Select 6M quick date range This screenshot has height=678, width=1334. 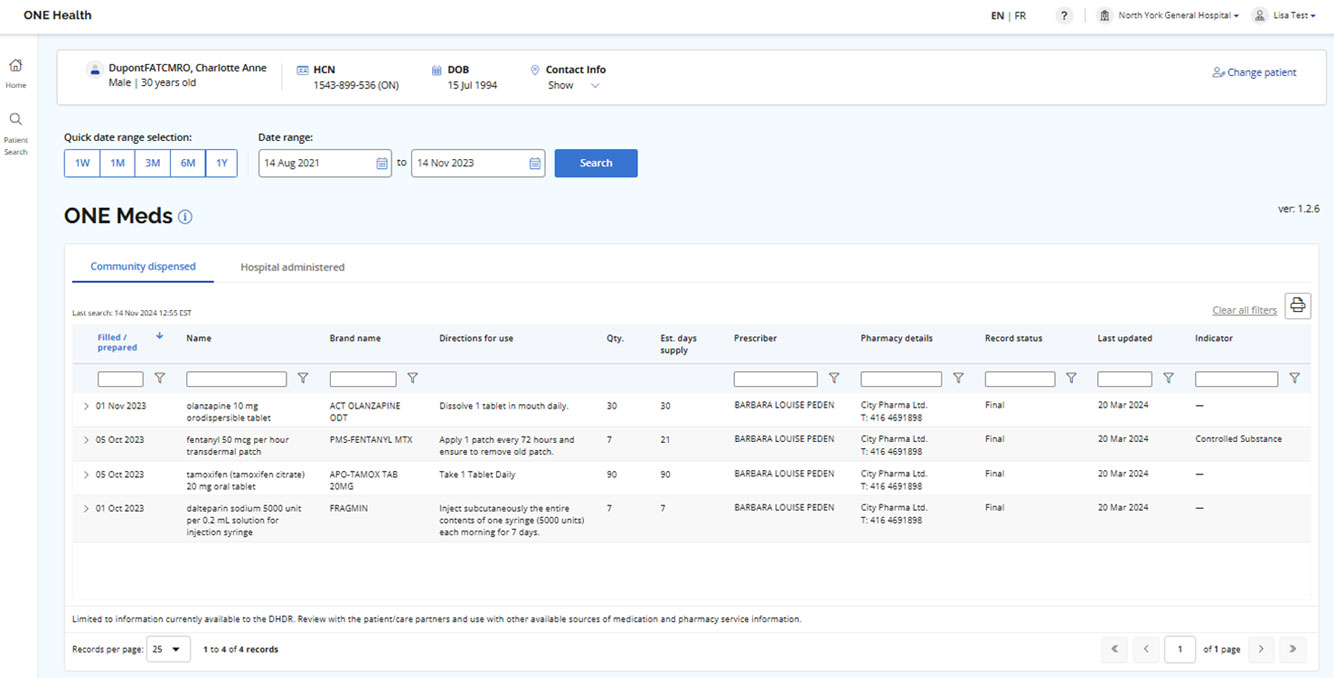(188, 163)
